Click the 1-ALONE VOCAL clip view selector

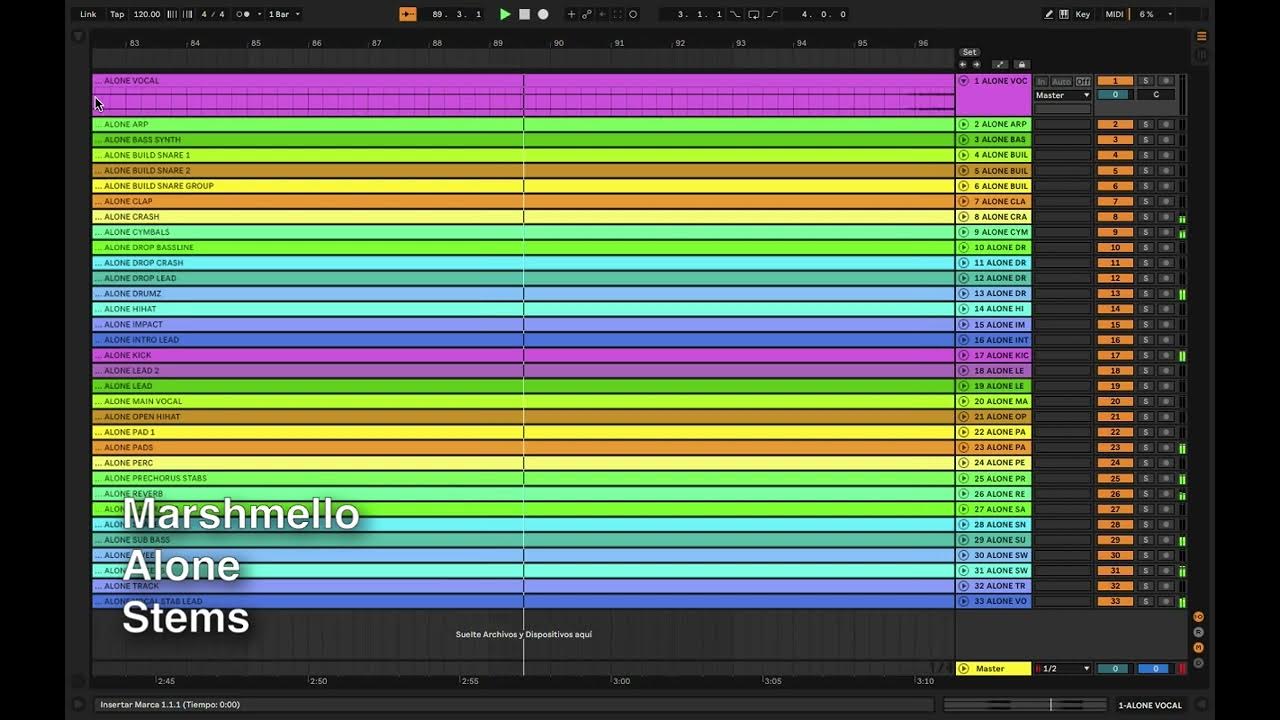(1150, 705)
